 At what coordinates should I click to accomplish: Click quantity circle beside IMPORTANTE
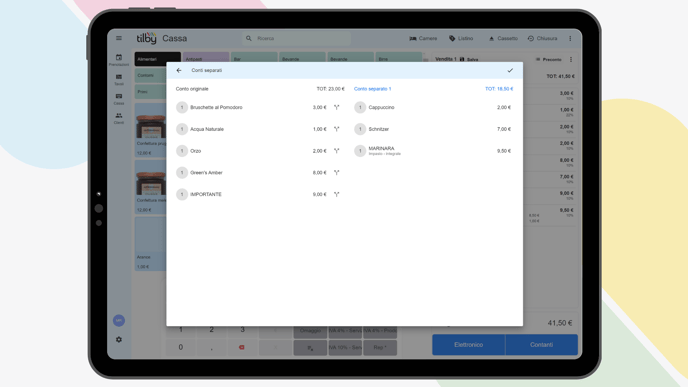tap(182, 194)
